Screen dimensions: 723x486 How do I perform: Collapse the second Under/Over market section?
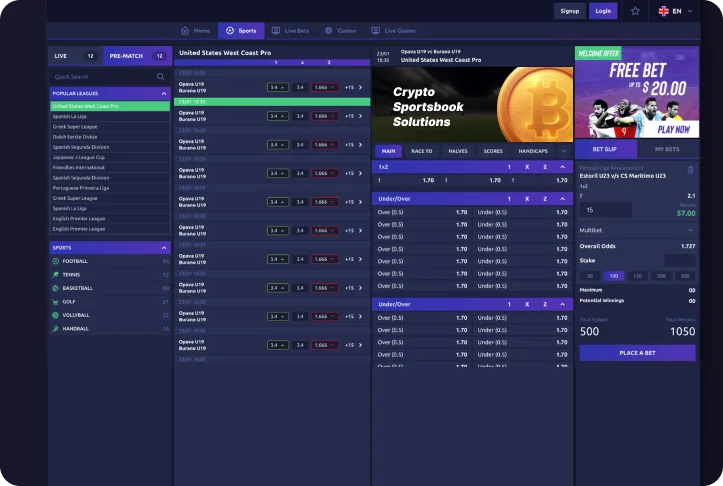point(563,304)
